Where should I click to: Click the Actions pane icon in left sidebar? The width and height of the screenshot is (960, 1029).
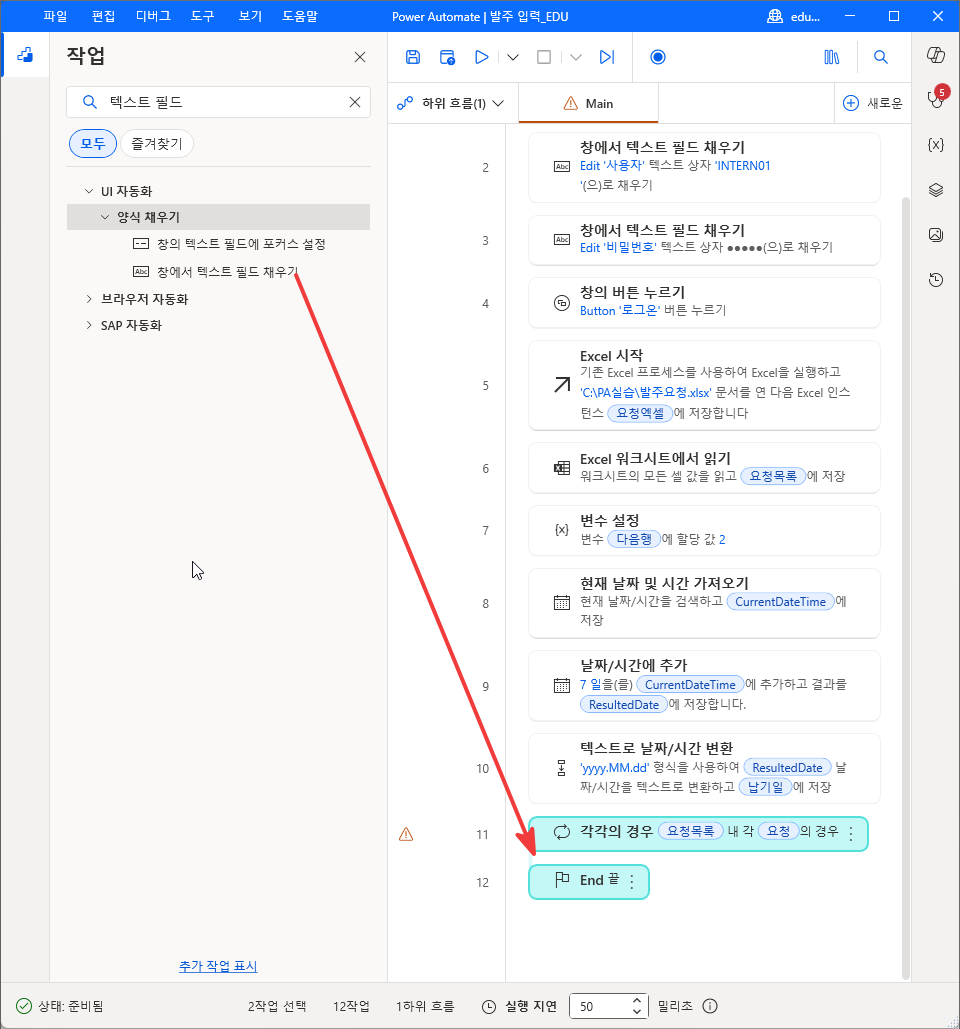point(25,55)
